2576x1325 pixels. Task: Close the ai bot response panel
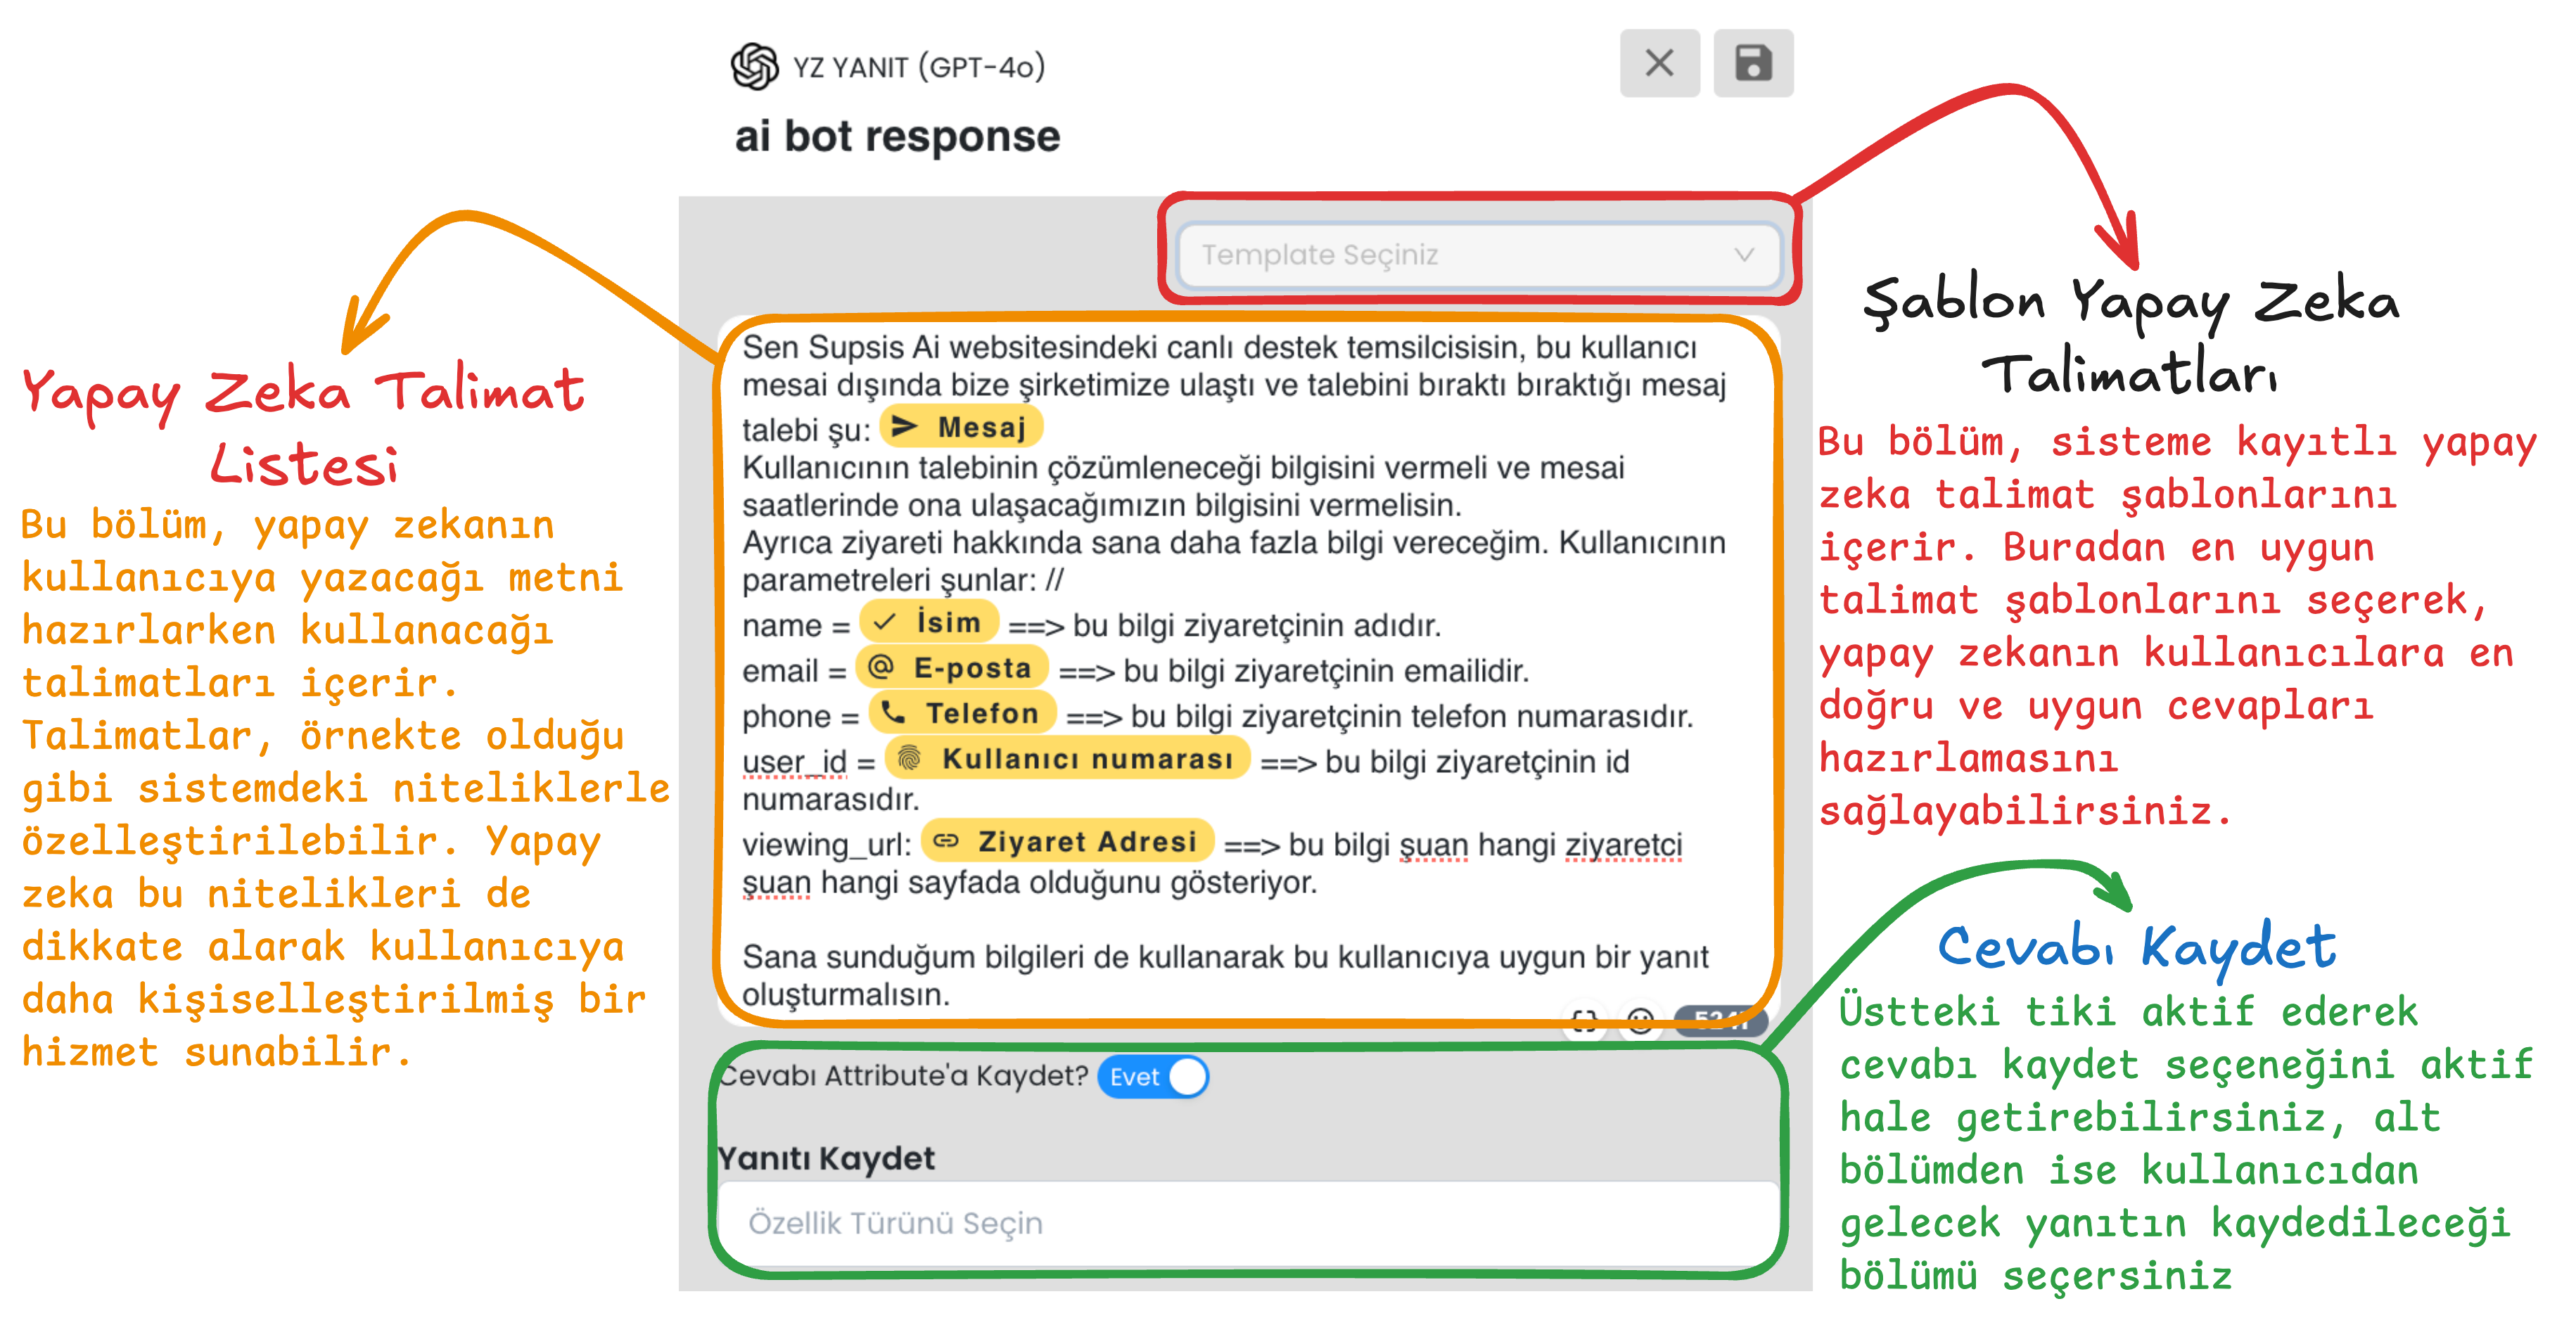1659,64
